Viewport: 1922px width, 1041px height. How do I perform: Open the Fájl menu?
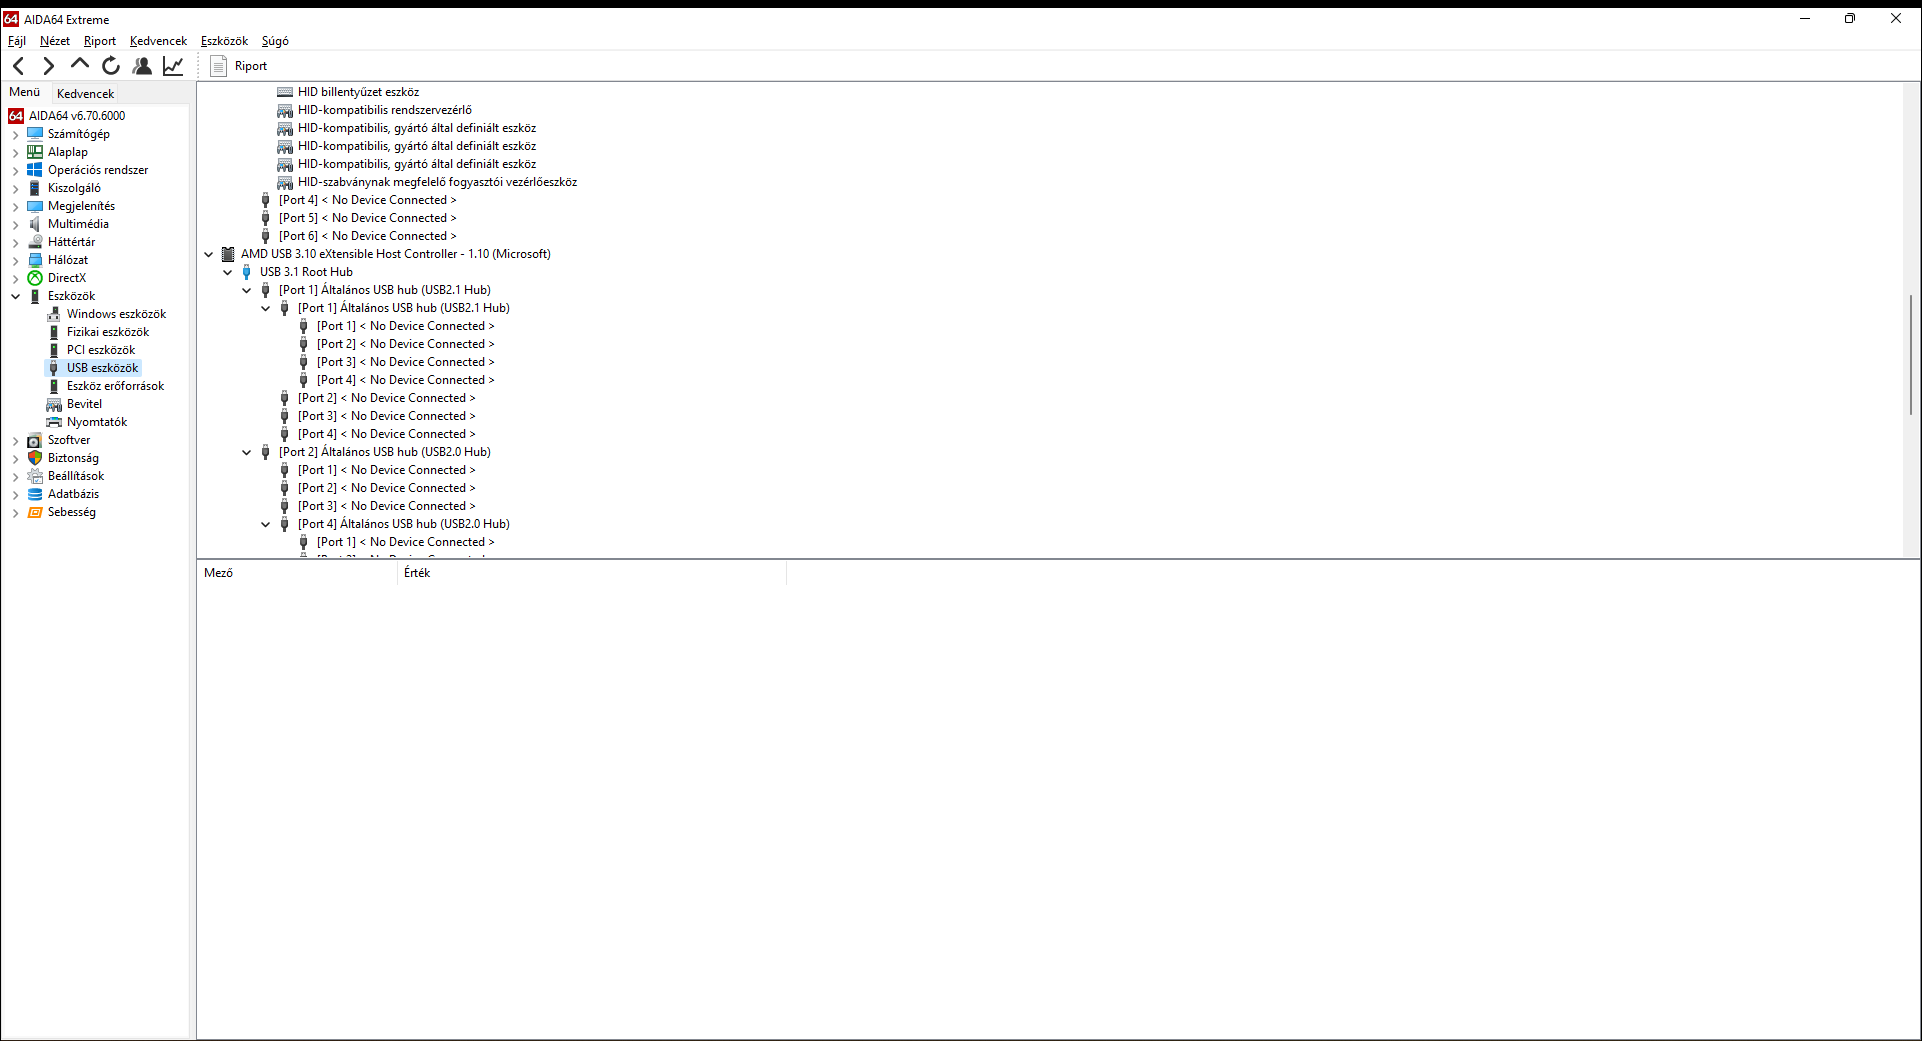tap(17, 41)
